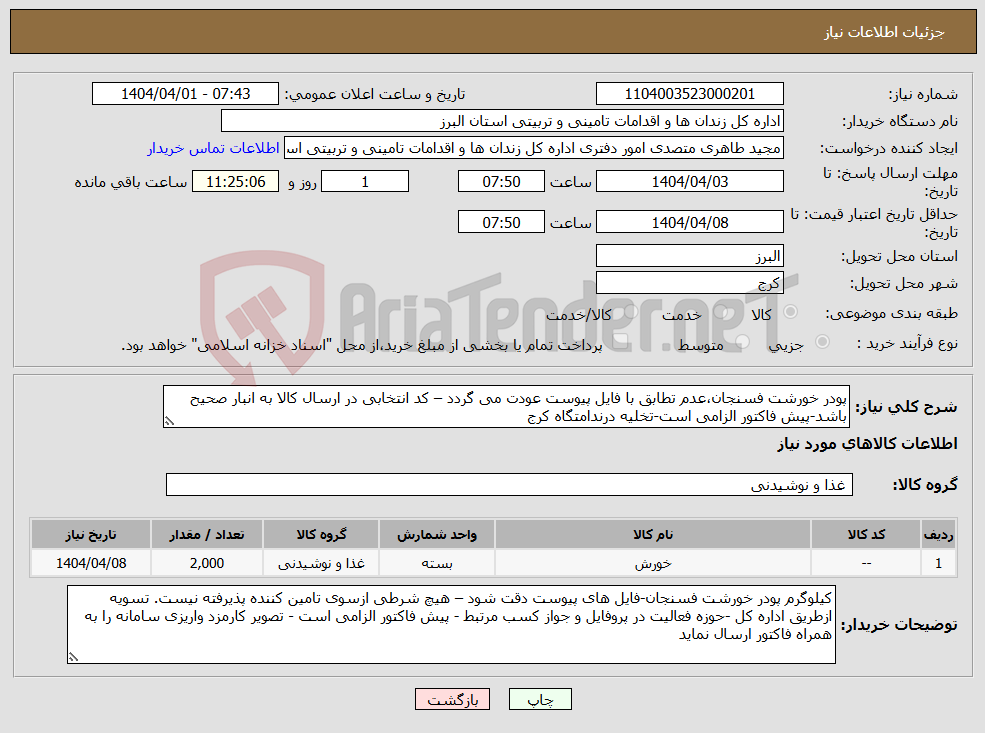Click the delivery province field البرز

point(690,256)
